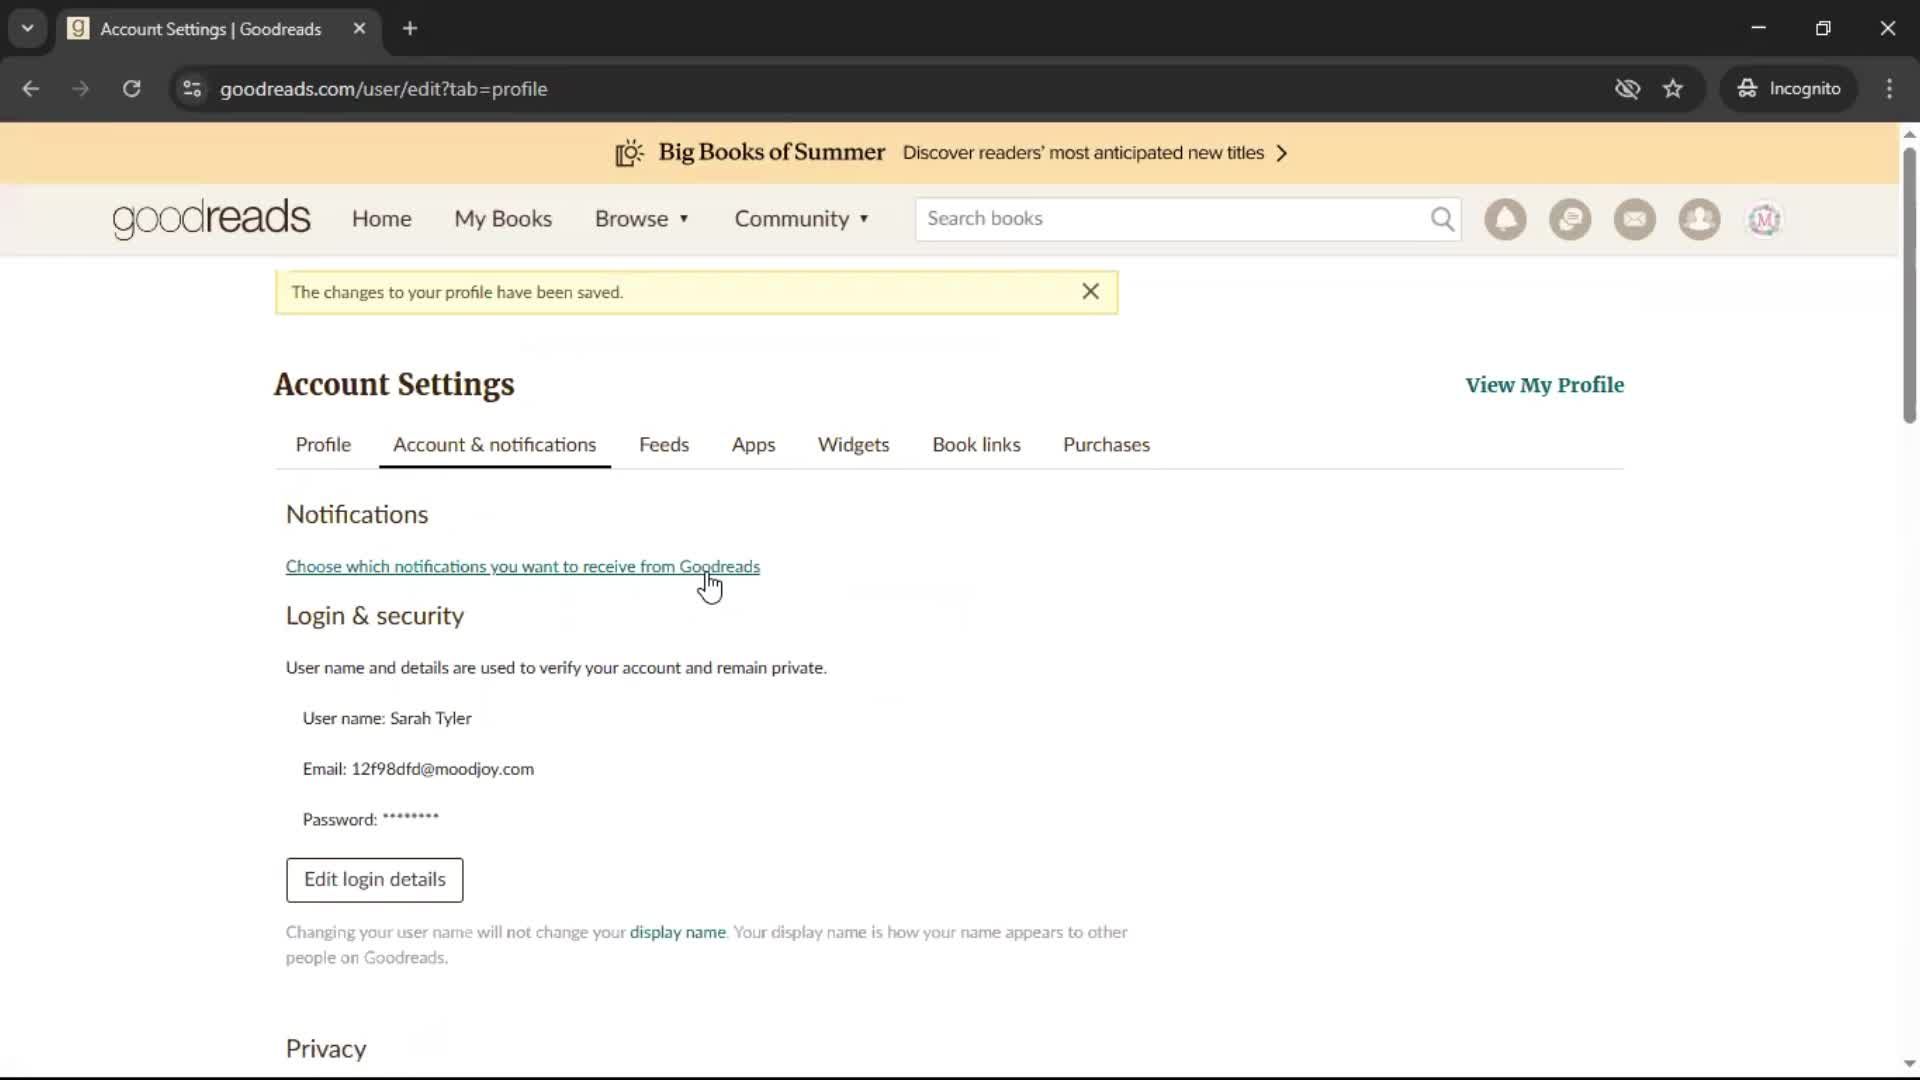
Task: Click the goodreads logo
Action: point(211,219)
